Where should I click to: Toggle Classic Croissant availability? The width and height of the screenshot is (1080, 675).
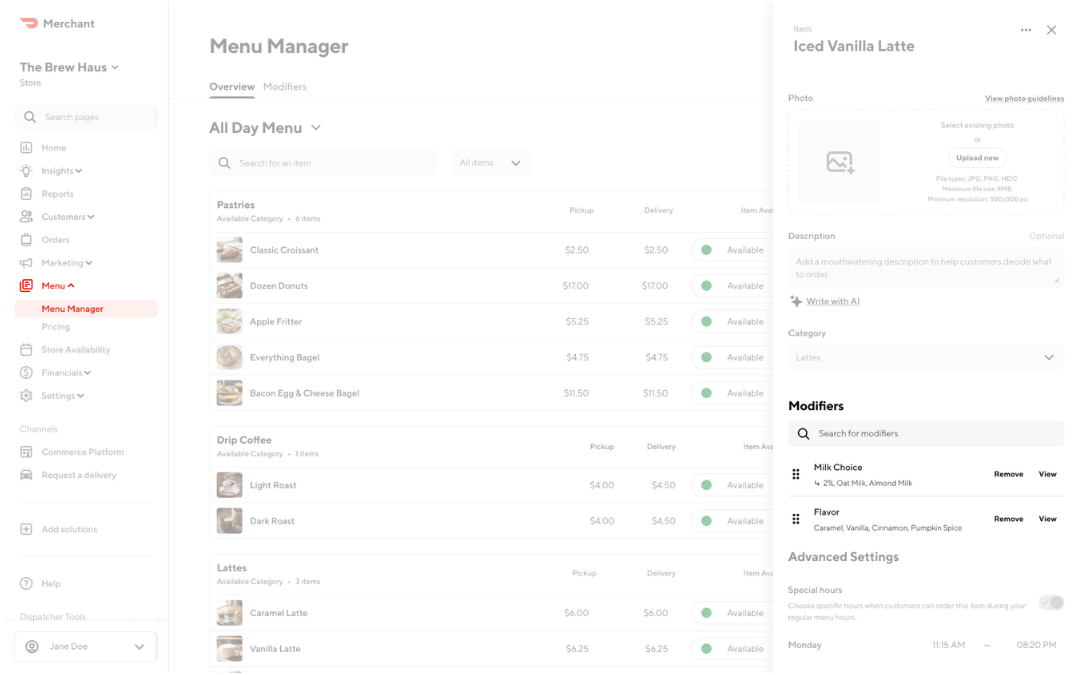(x=732, y=250)
